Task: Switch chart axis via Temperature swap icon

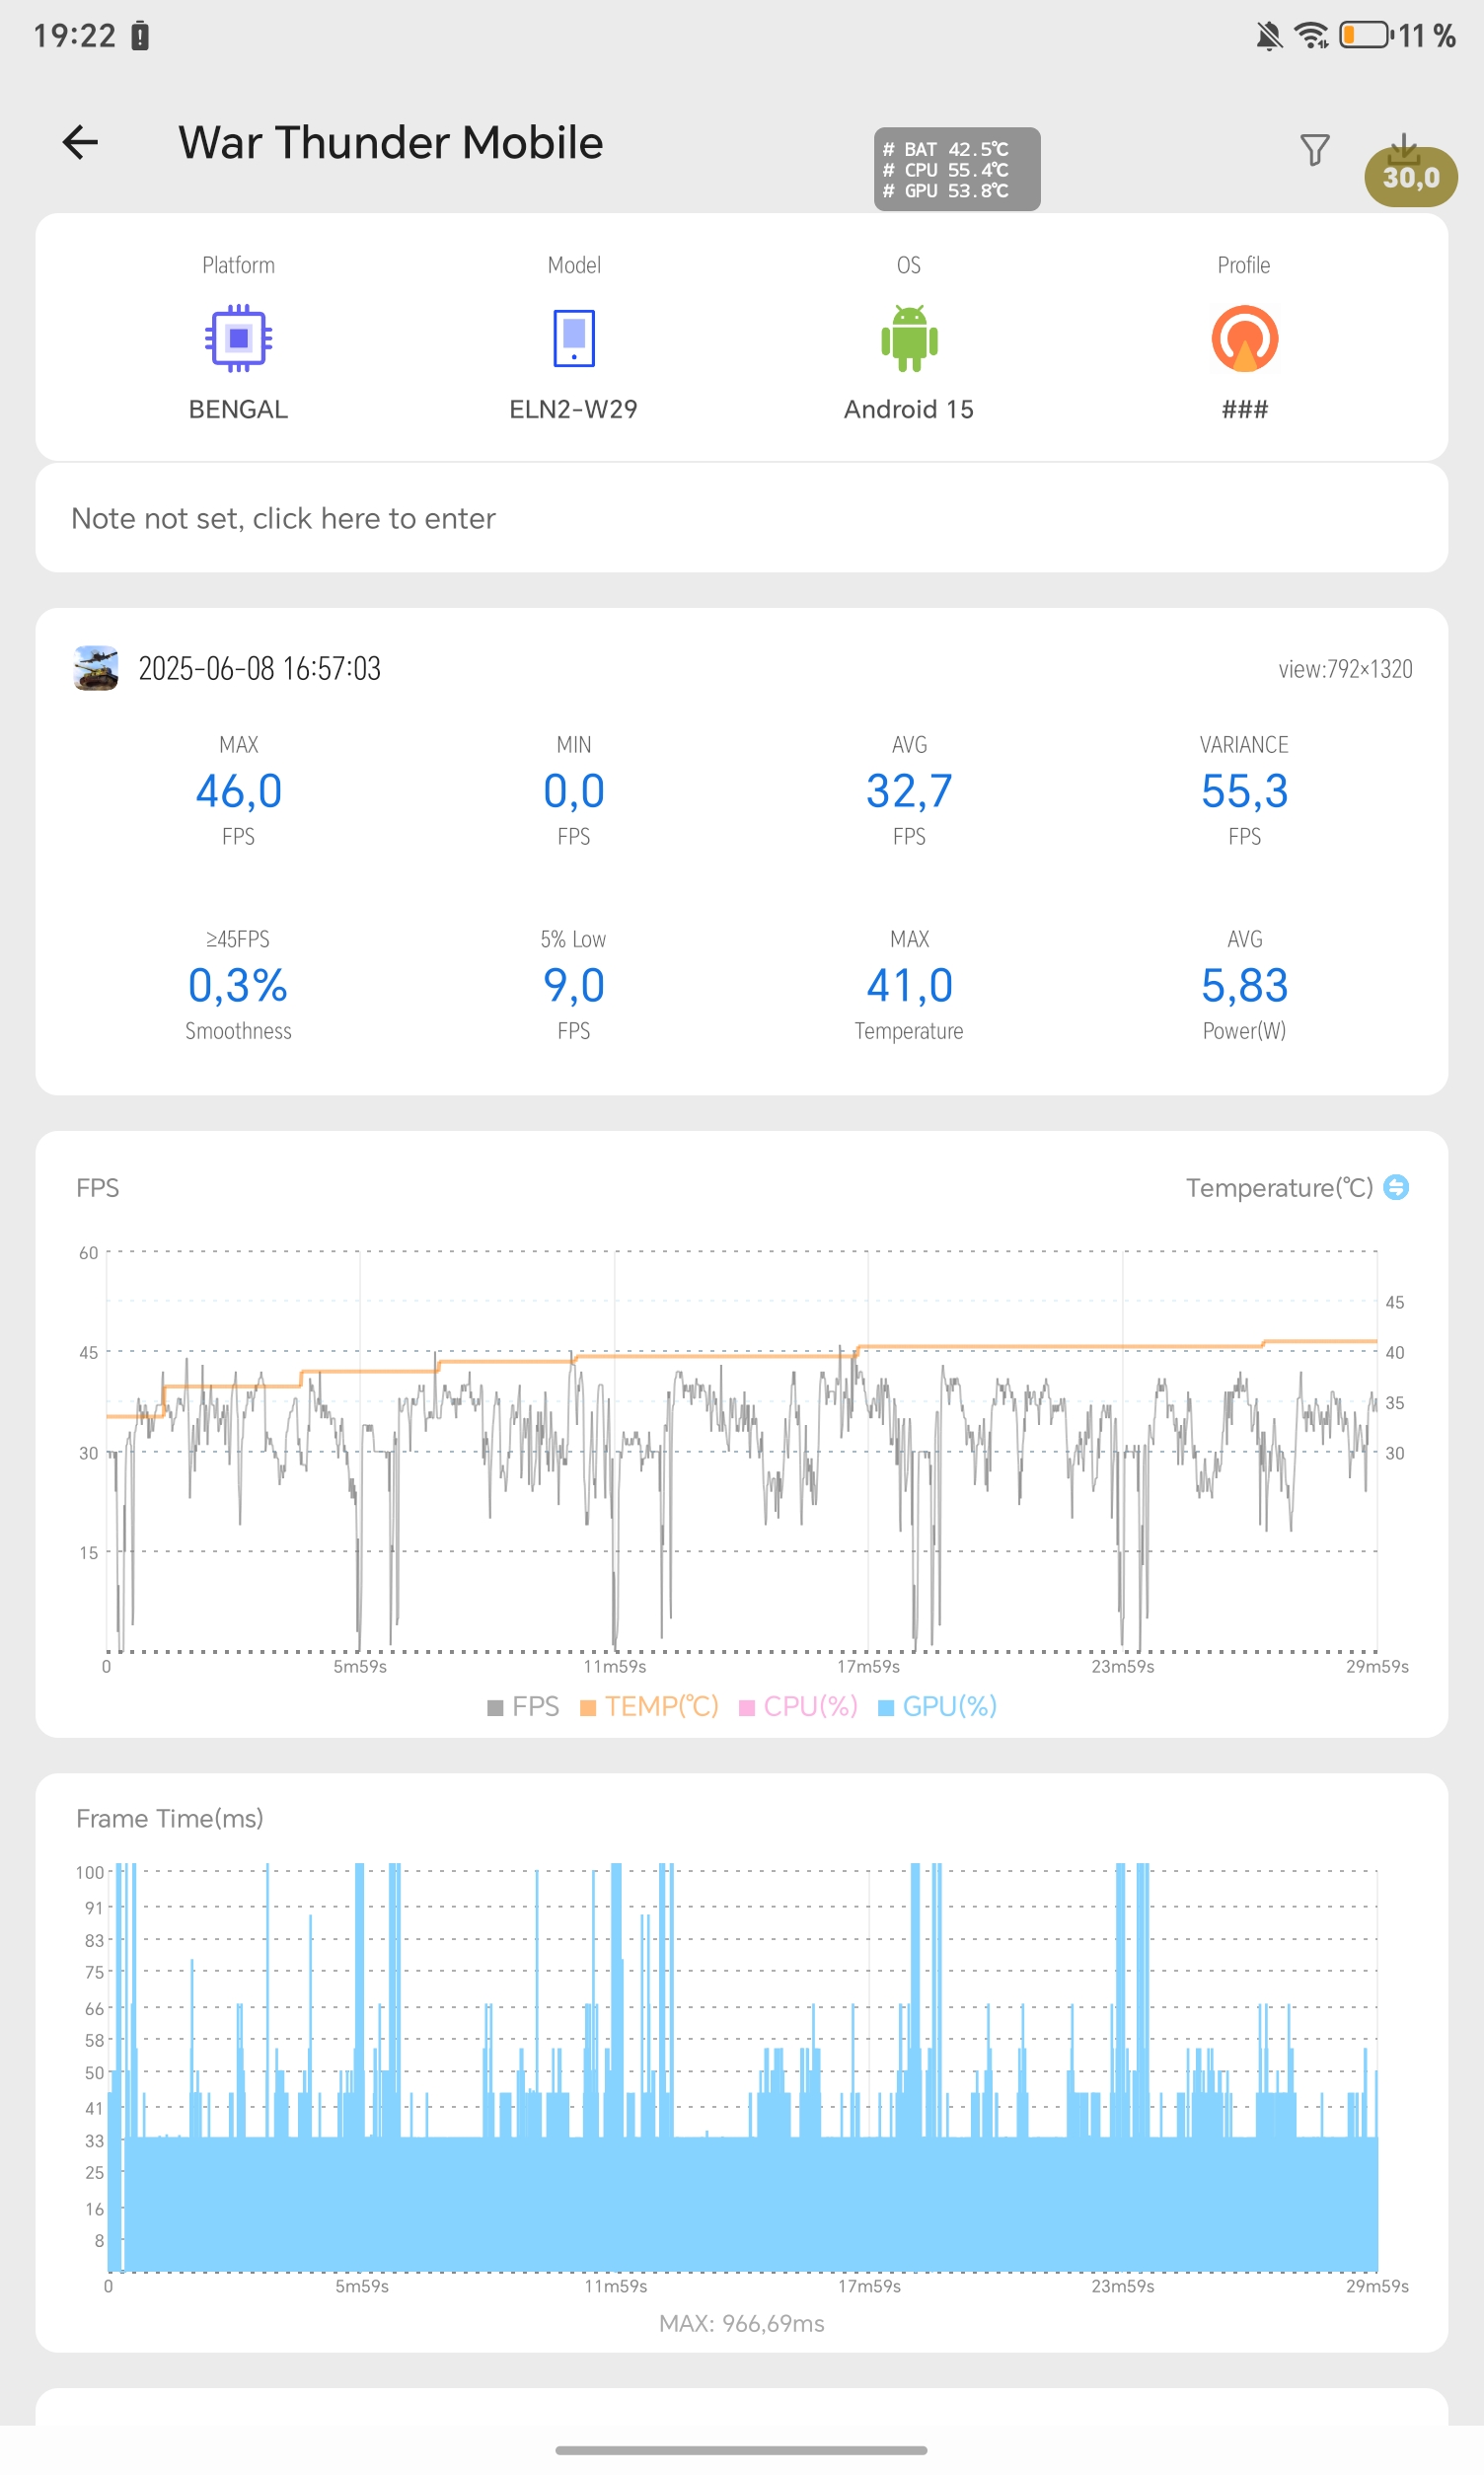Action: [1396, 1187]
